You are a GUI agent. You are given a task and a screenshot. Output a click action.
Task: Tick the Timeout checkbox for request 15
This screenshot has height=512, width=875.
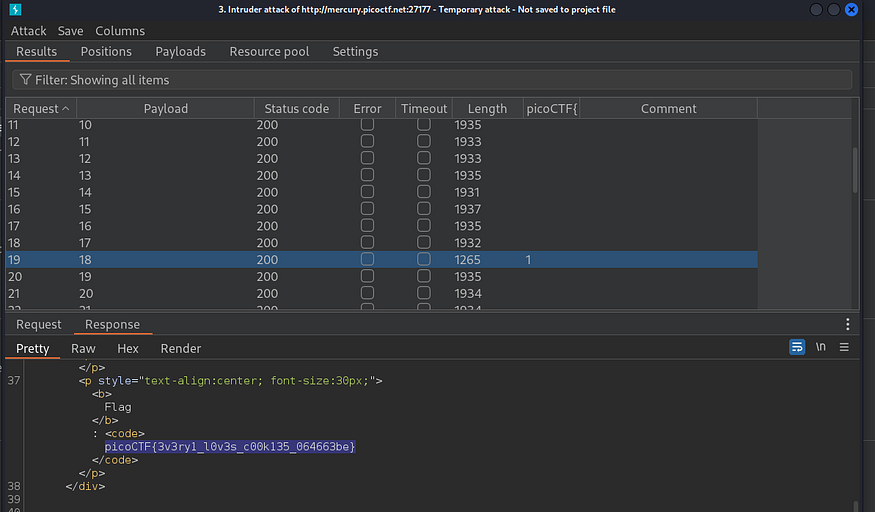coord(424,192)
